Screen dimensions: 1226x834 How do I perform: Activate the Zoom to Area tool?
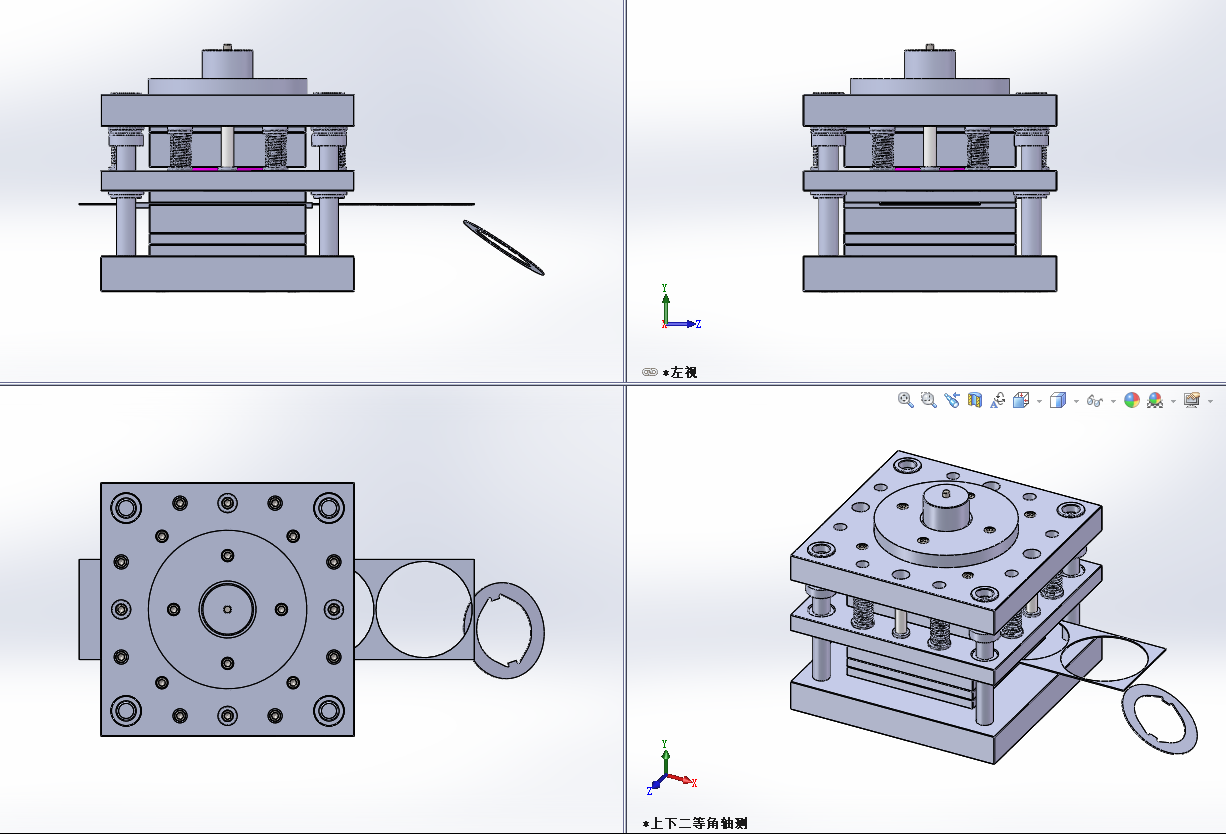click(928, 400)
